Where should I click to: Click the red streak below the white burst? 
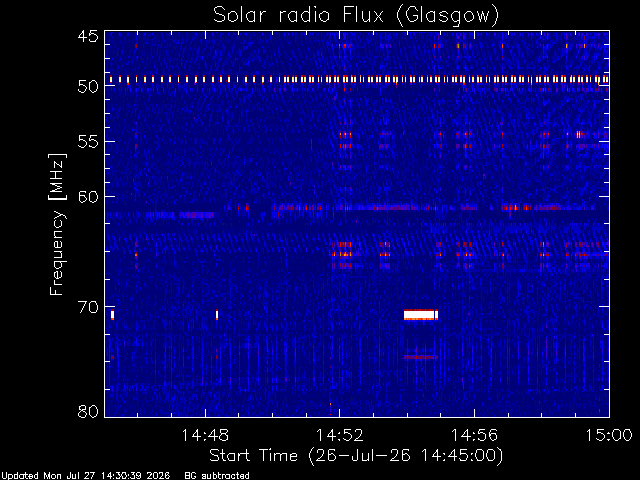tap(421, 357)
